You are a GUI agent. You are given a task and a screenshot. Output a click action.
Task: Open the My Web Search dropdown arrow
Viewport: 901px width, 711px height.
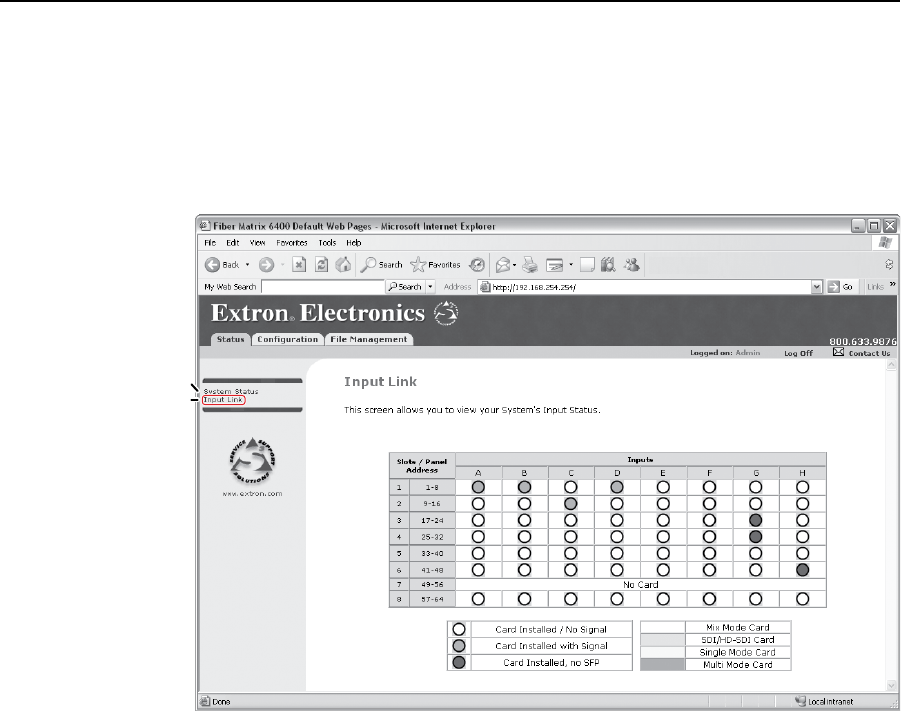[x=430, y=287]
